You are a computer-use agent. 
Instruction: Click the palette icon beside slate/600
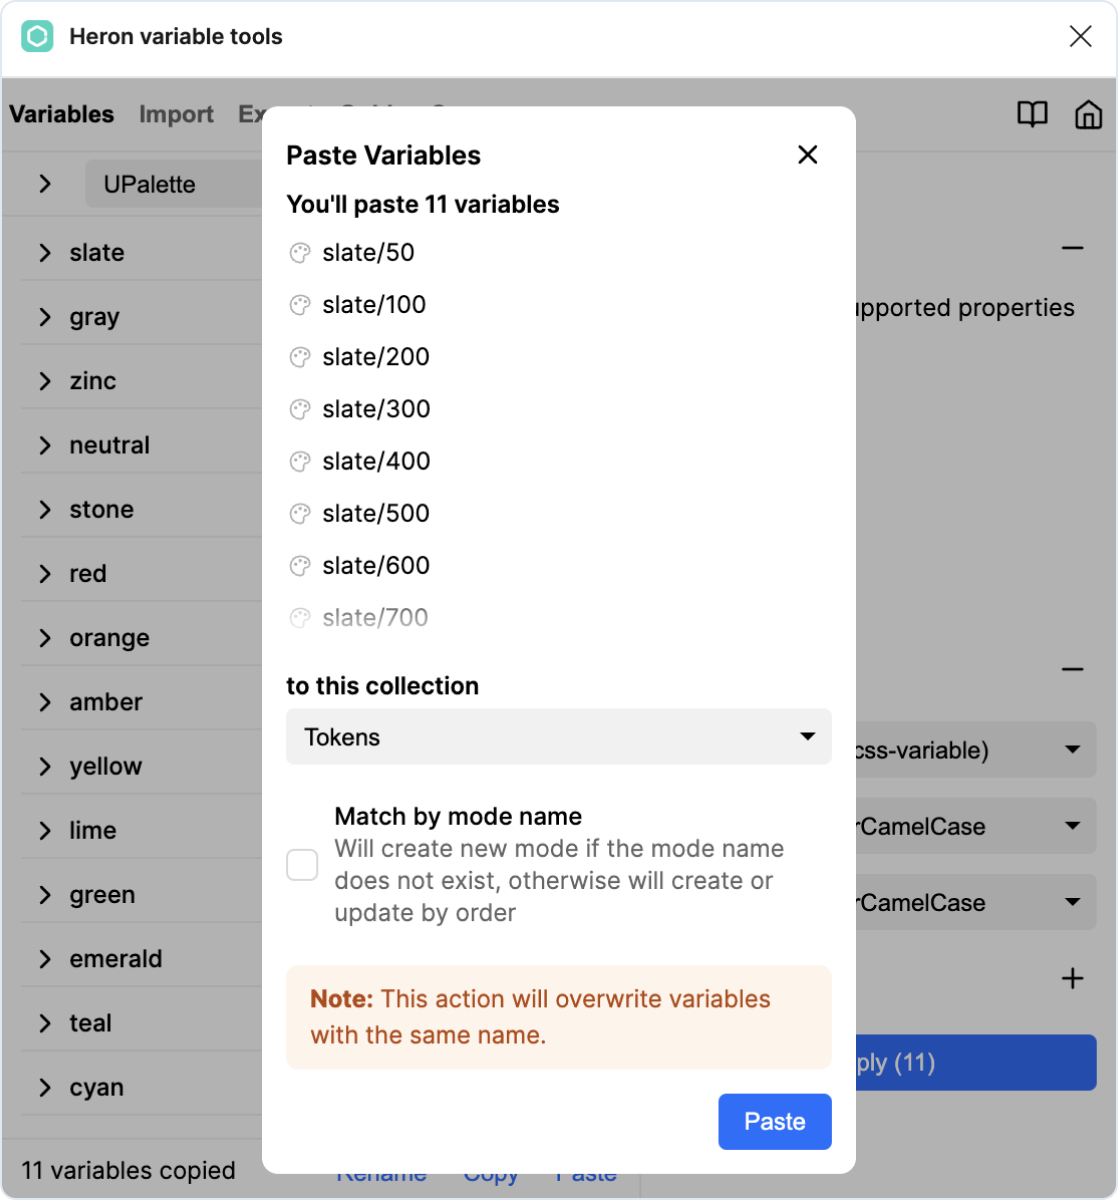[300, 566]
